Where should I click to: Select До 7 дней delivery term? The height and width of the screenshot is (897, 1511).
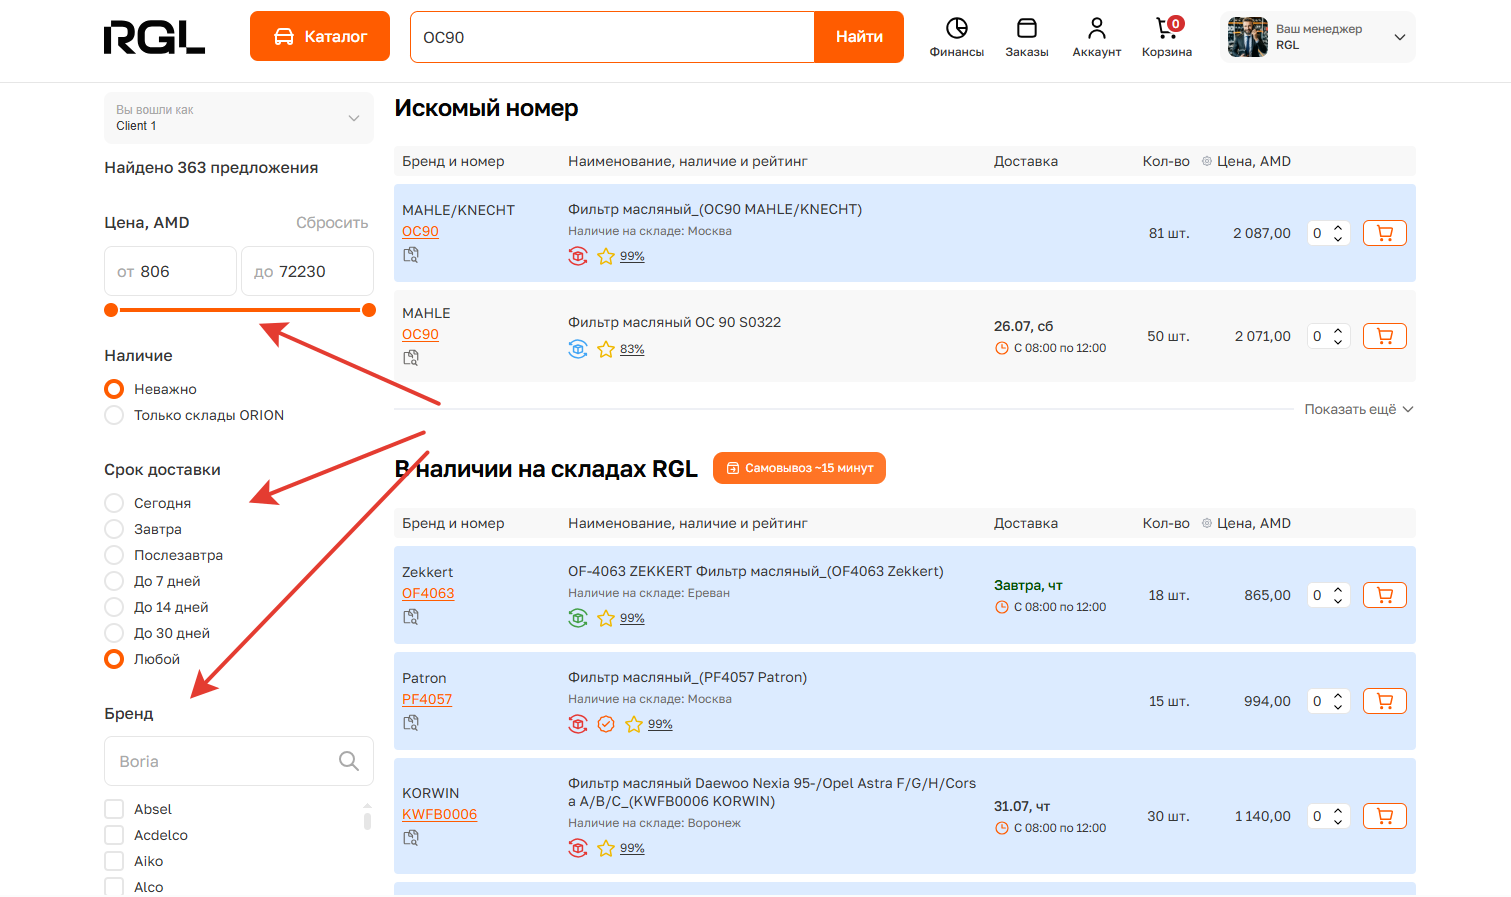pyautogui.click(x=114, y=581)
